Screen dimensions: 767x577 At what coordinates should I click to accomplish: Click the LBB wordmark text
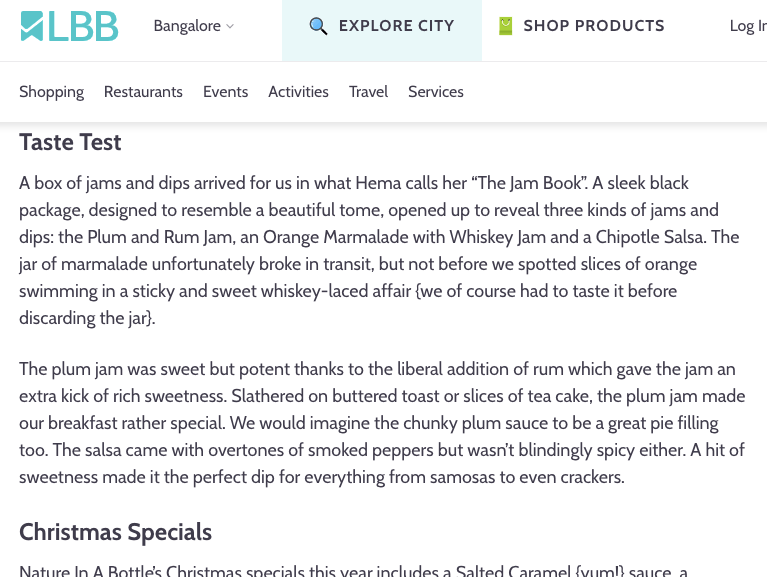[x=83, y=27]
